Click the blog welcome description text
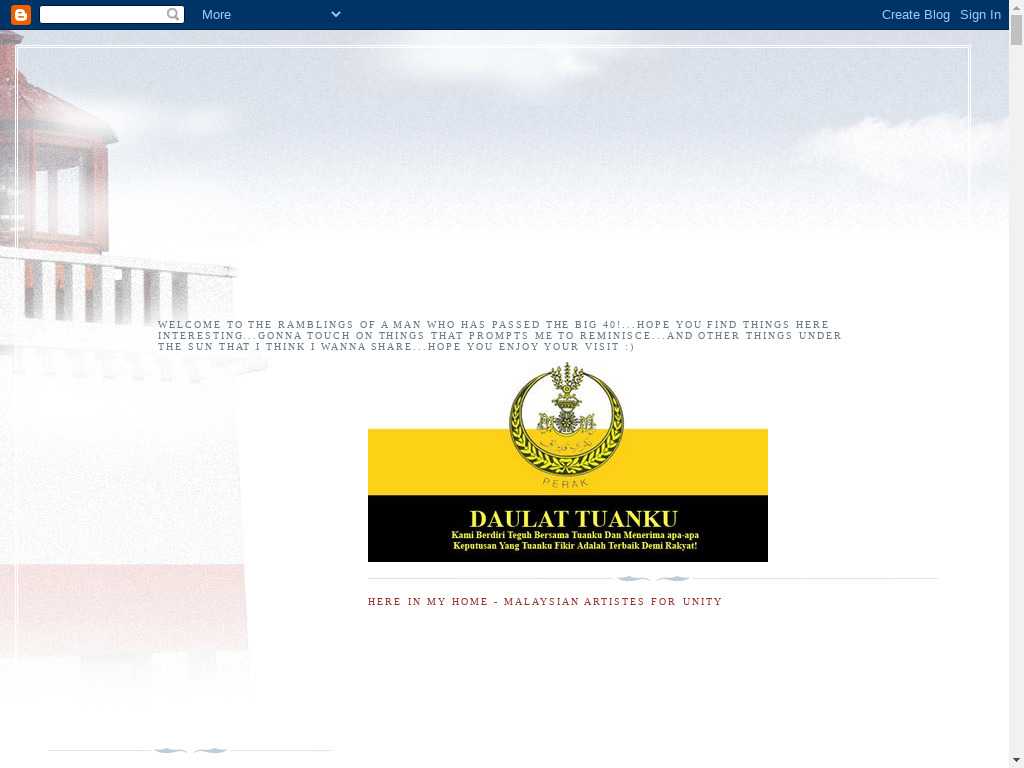The width and height of the screenshot is (1024, 768). [499, 336]
